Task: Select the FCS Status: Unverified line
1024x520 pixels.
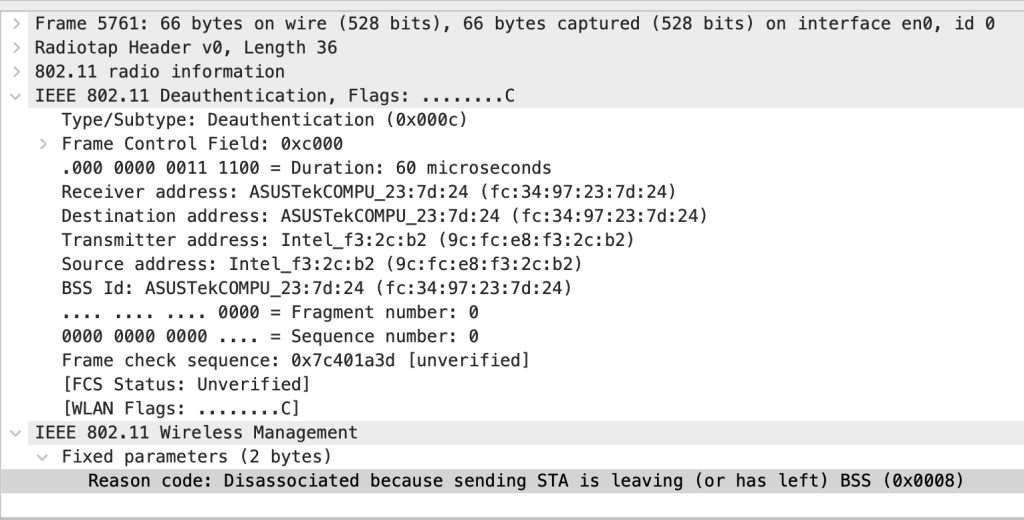Action: coord(185,384)
